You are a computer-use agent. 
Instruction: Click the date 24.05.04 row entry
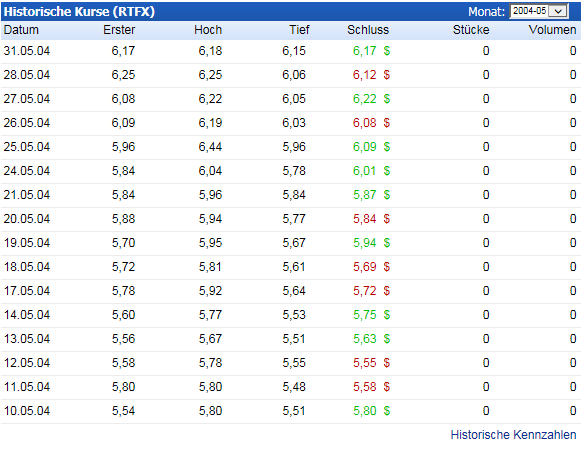coord(27,171)
